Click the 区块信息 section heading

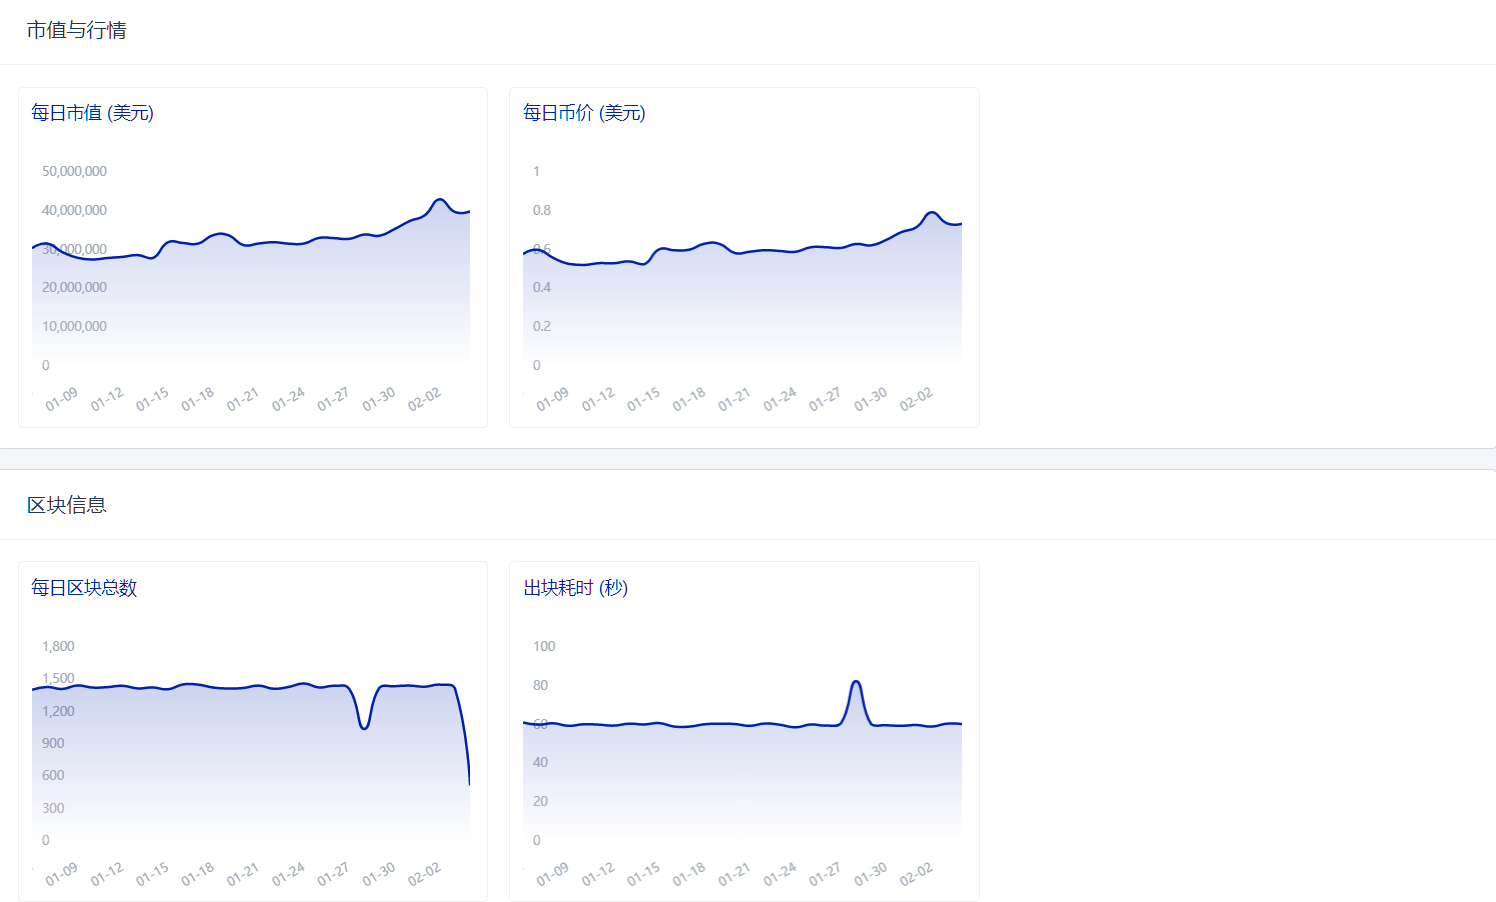click(67, 506)
